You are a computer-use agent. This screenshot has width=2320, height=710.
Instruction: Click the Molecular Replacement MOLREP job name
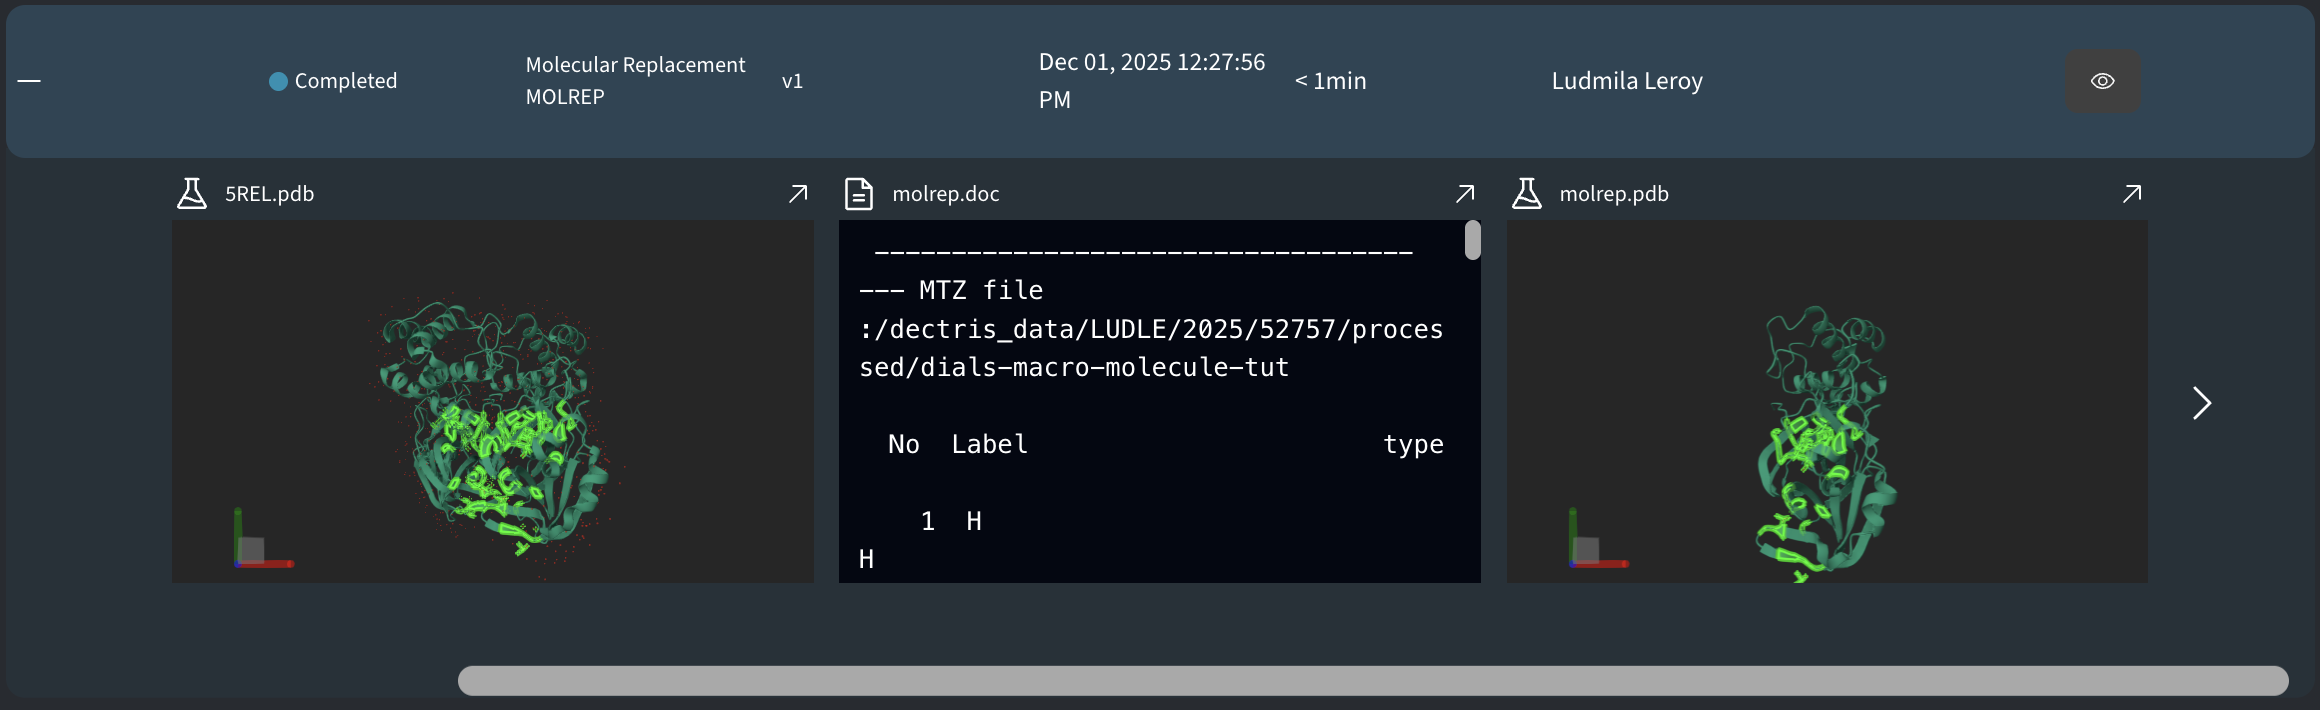point(635,81)
